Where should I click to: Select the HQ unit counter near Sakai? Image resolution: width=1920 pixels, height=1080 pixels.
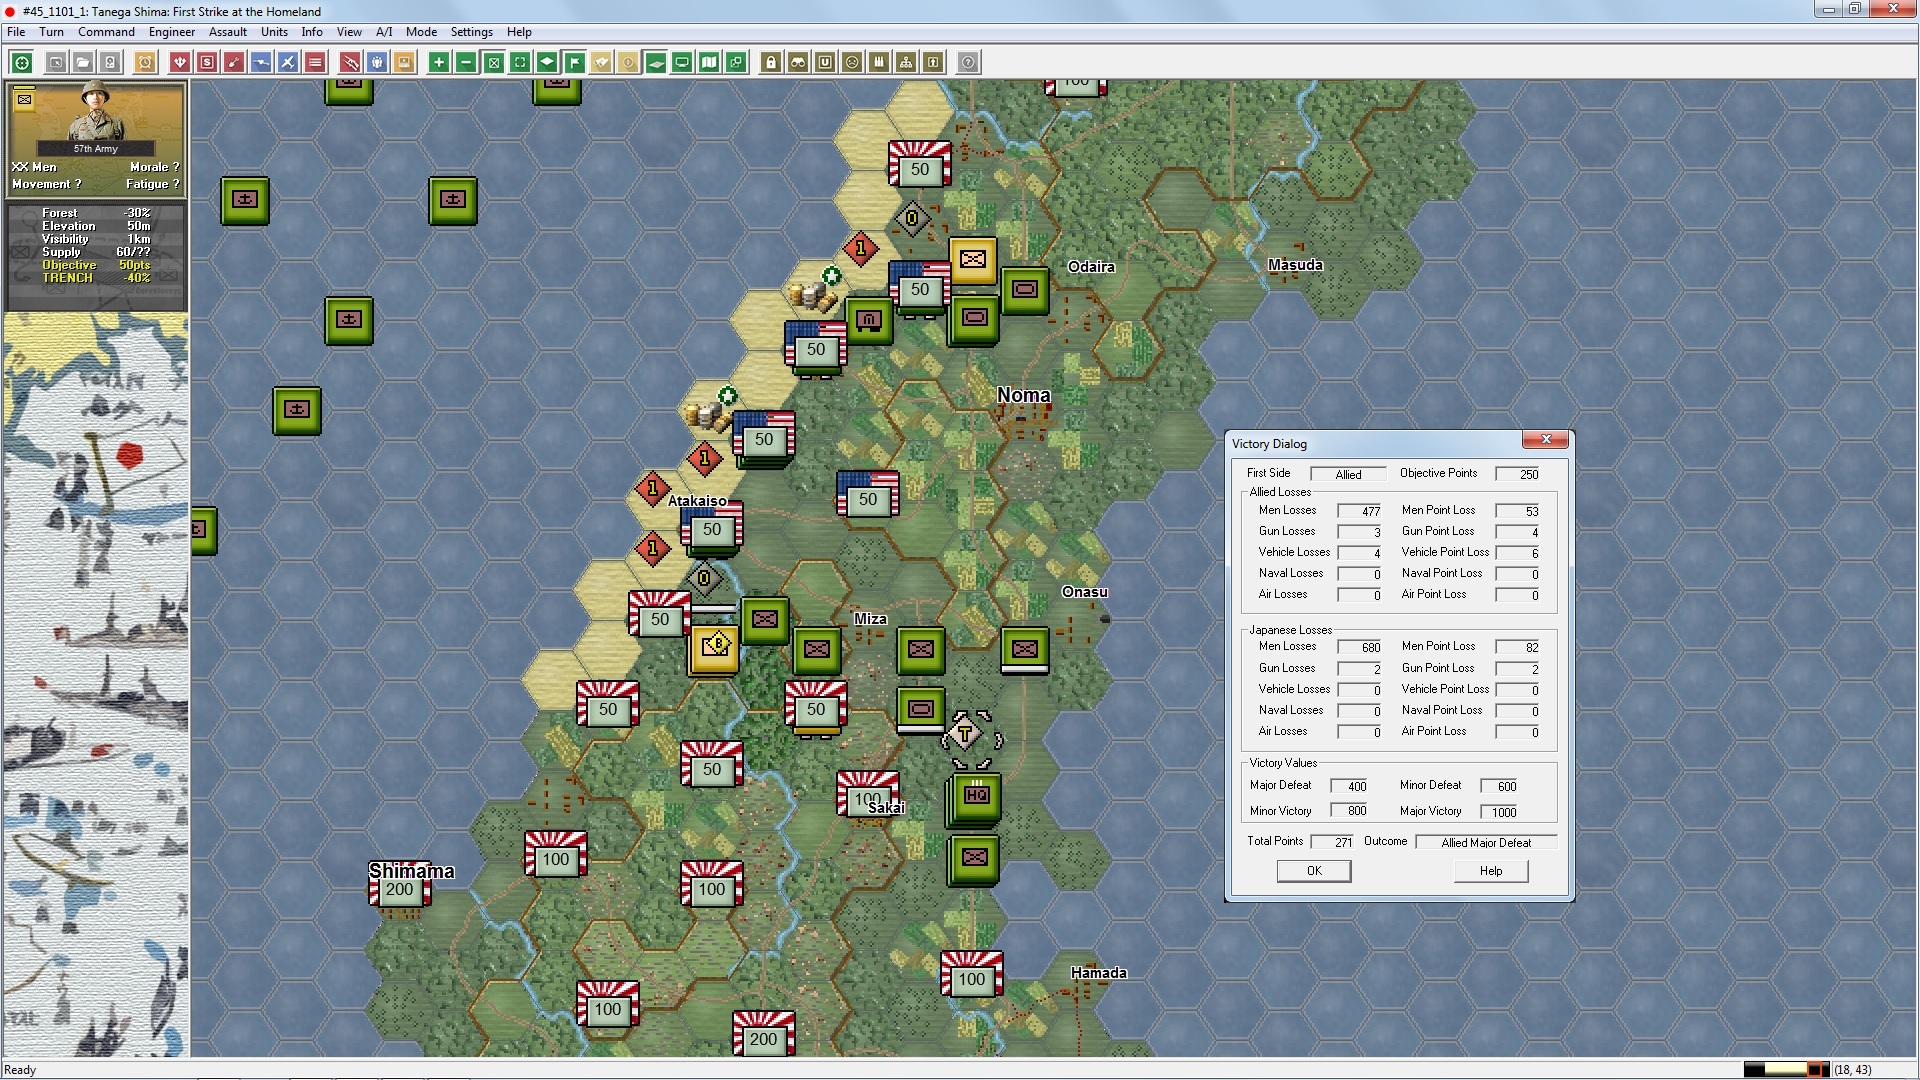point(976,796)
